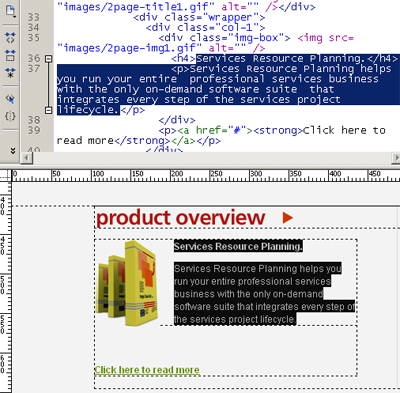The image size is (400, 393).
Task: Click the closing </div> on line 38
Action: pyautogui.click(x=177, y=120)
